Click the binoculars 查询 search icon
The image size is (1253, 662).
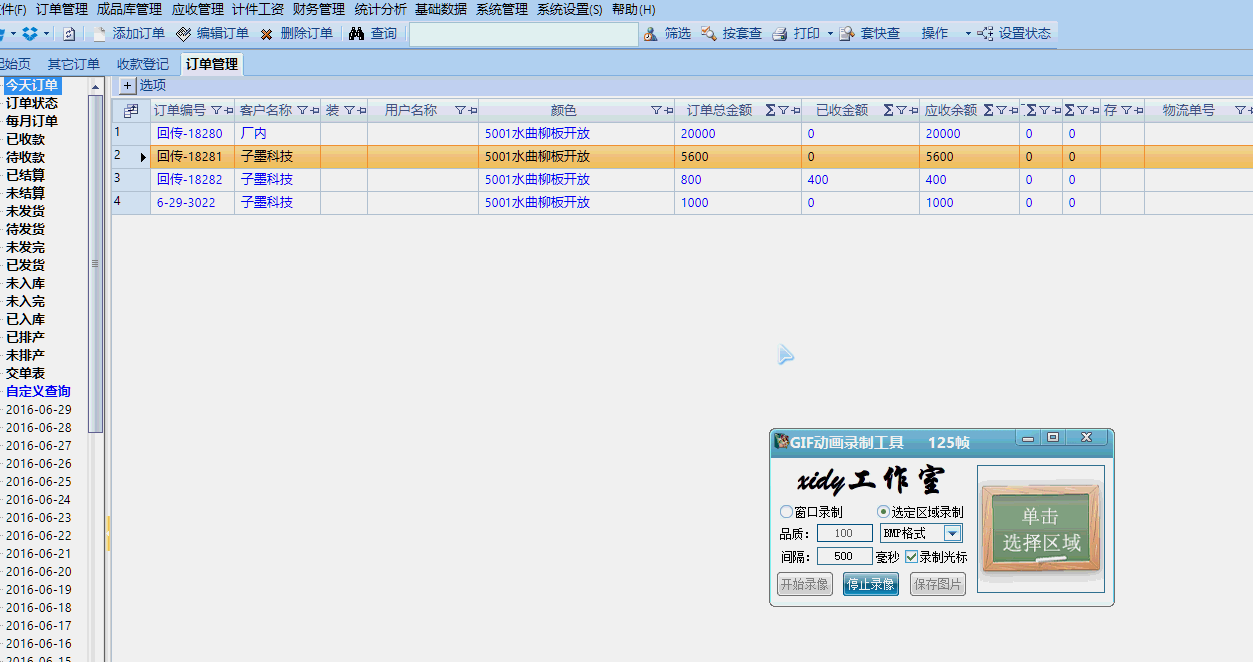[356, 34]
